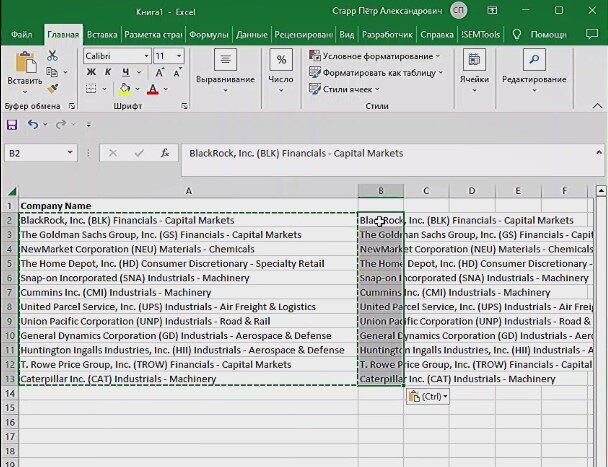Apply the yellow fill color bucket

click(x=124, y=89)
